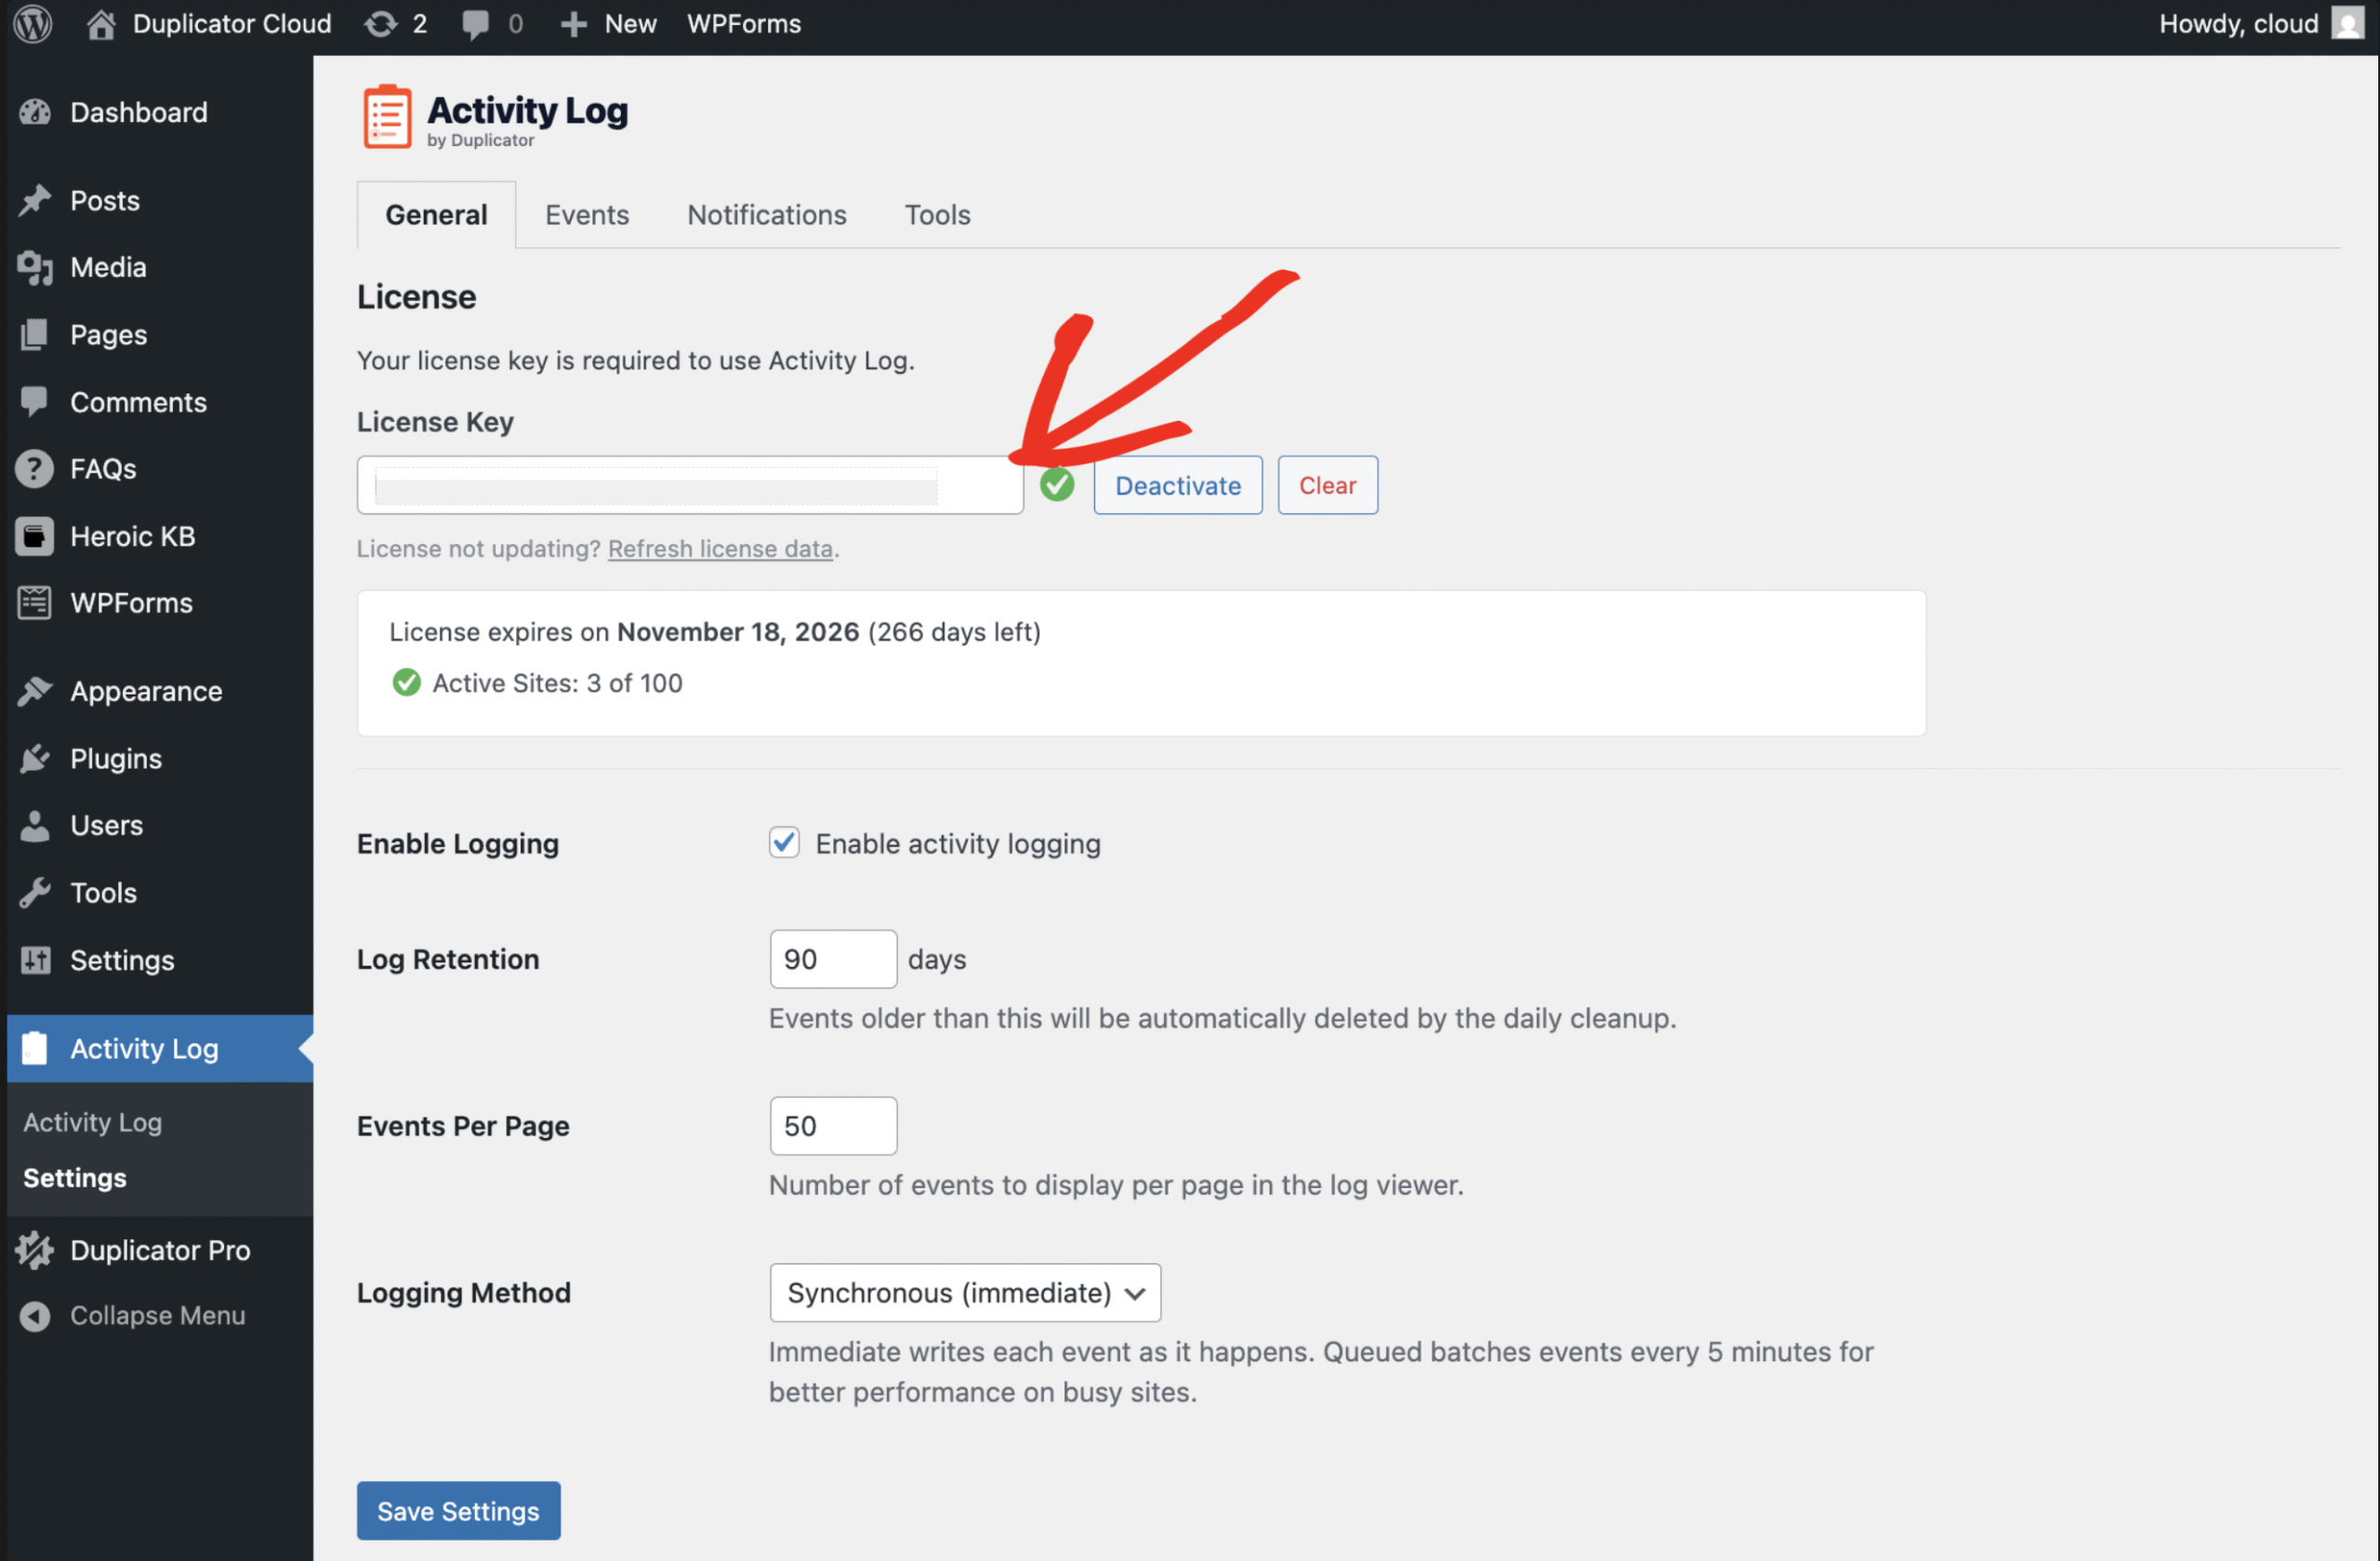This screenshot has width=2380, height=1561.
Task: Go to Plugins in sidebar
Action: pos(115,758)
